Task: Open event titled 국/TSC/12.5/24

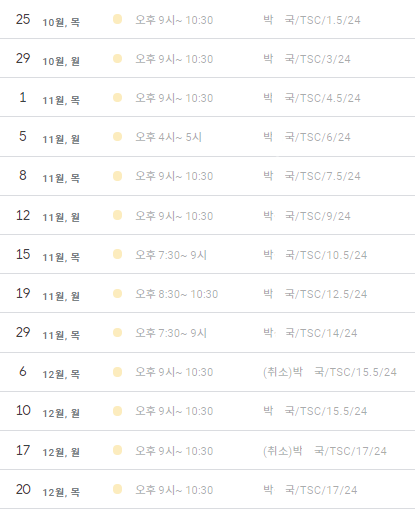Action: coord(315,294)
